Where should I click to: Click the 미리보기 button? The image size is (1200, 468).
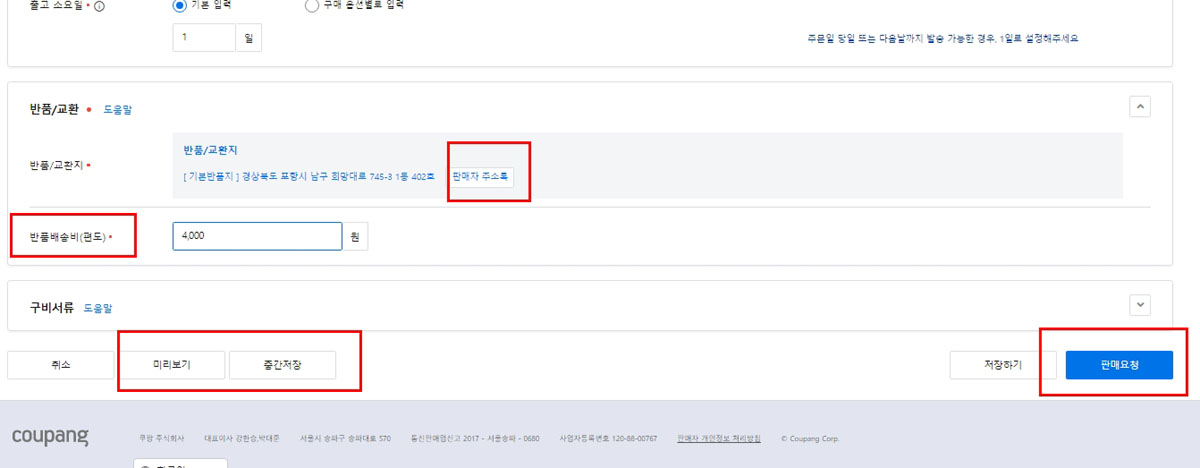(x=172, y=365)
